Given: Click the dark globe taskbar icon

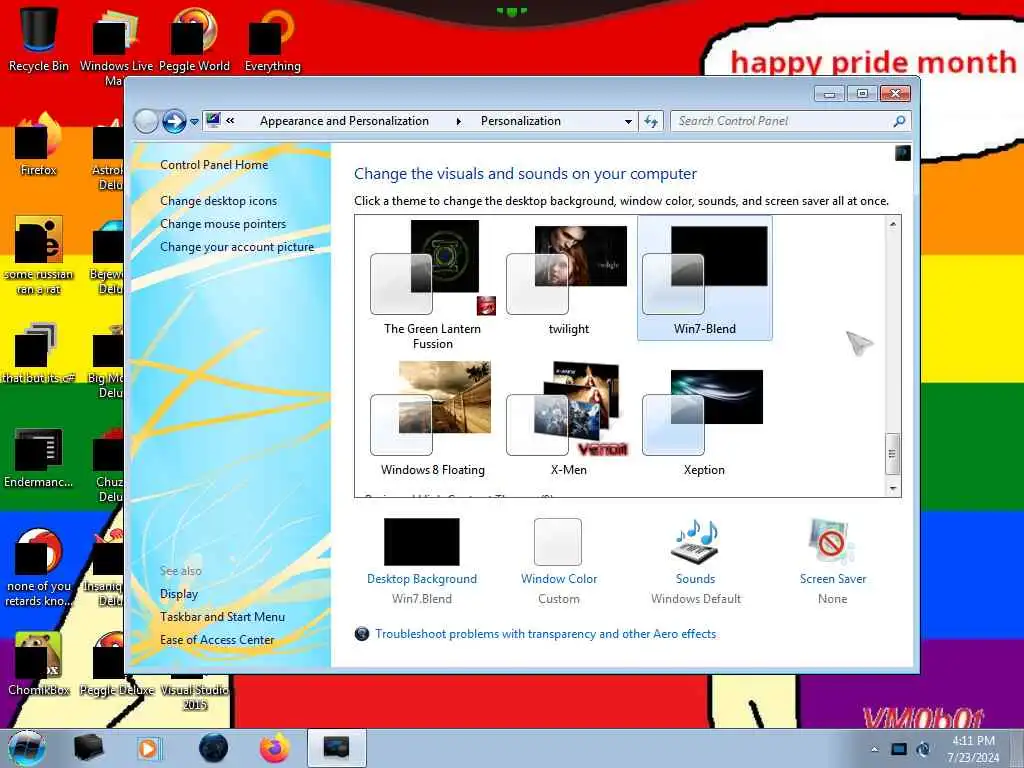Looking at the screenshot, I should tap(214, 748).
